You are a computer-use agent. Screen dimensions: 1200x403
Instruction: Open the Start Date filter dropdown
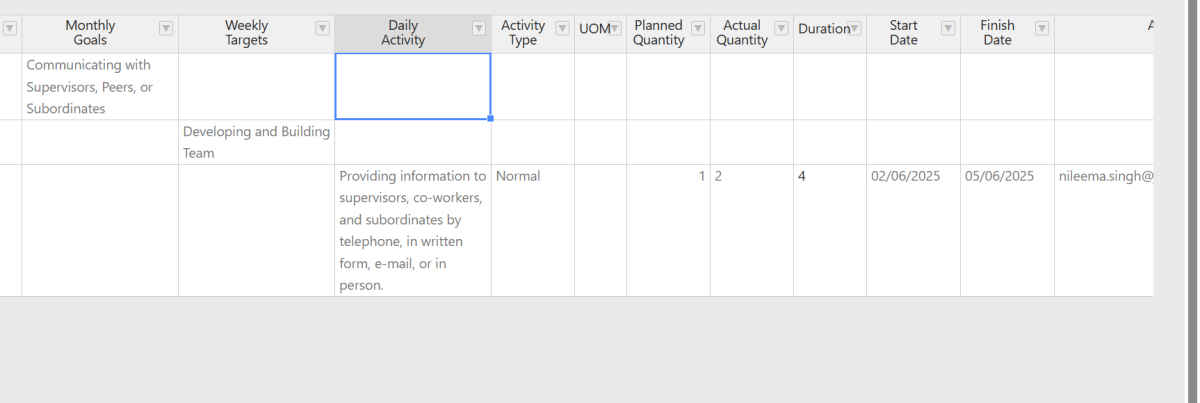coord(948,29)
